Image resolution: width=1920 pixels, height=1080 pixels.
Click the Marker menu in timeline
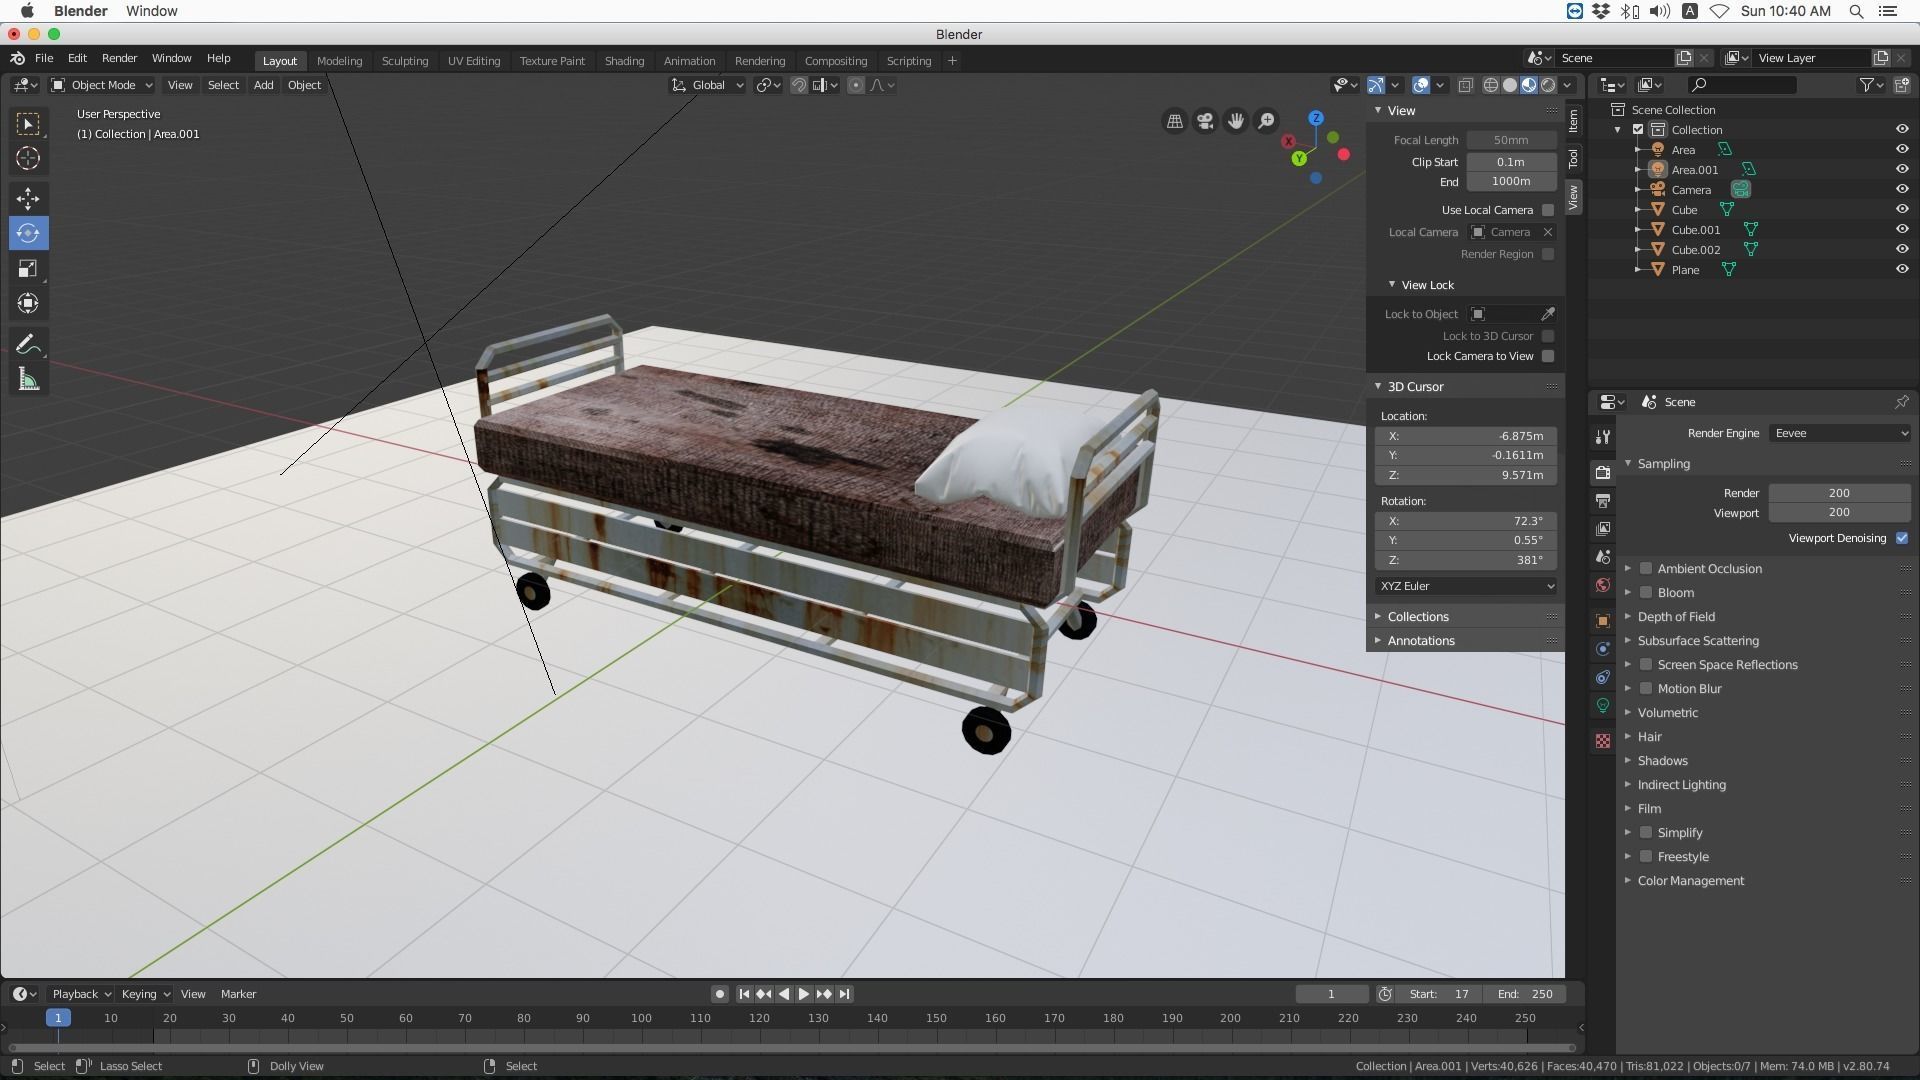point(238,994)
